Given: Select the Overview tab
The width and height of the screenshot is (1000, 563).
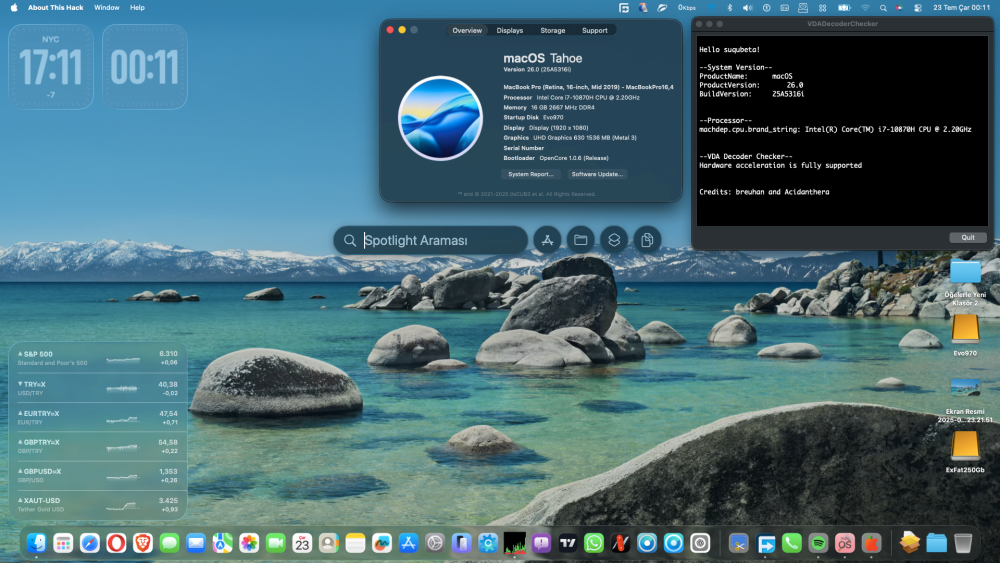Looking at the screenshot, I should [467, 31].
